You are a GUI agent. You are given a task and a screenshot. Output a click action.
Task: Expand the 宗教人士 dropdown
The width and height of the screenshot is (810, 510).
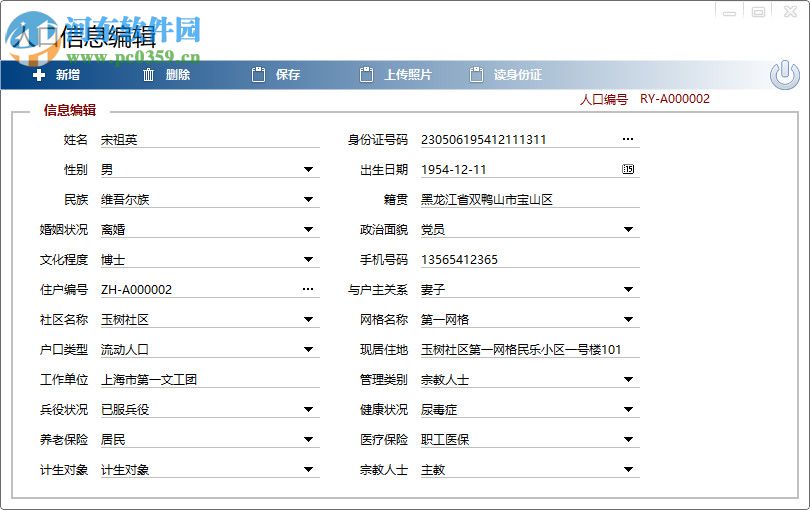point(628,469)
